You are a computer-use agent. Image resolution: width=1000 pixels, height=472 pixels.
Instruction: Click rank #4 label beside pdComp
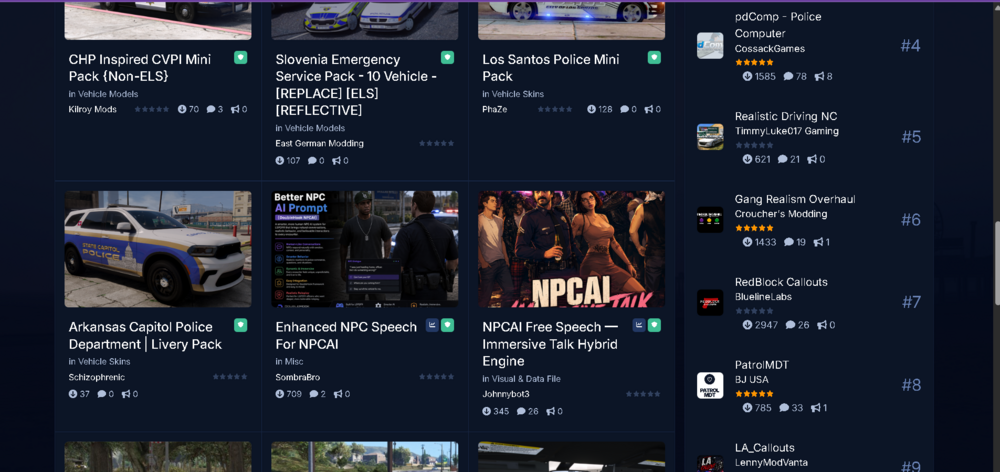(911, 45)
